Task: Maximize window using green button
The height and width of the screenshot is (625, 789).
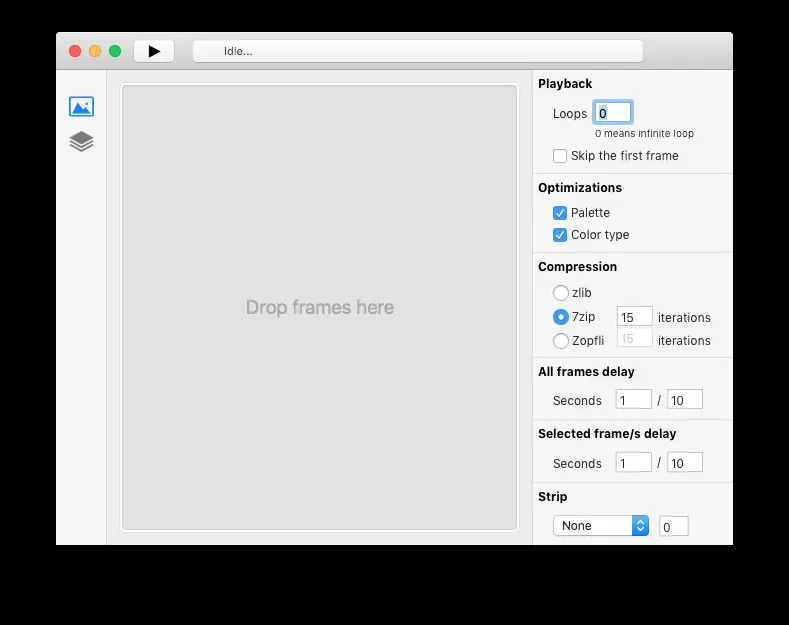Action: coord(115,51)
